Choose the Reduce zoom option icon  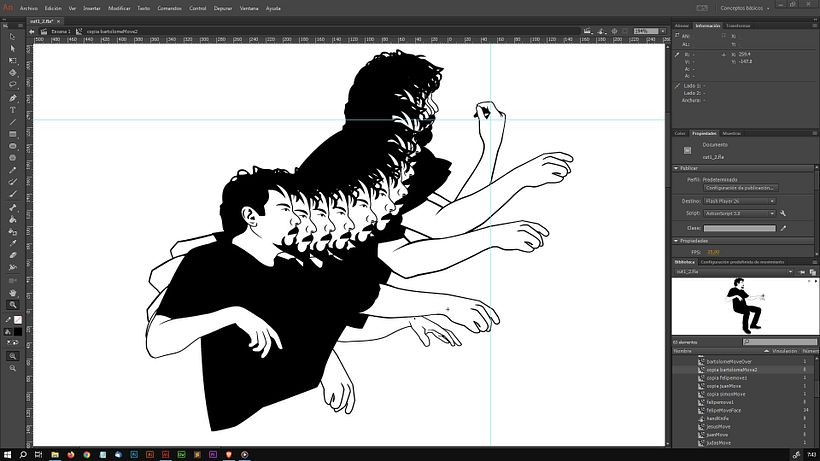[13, 368]
